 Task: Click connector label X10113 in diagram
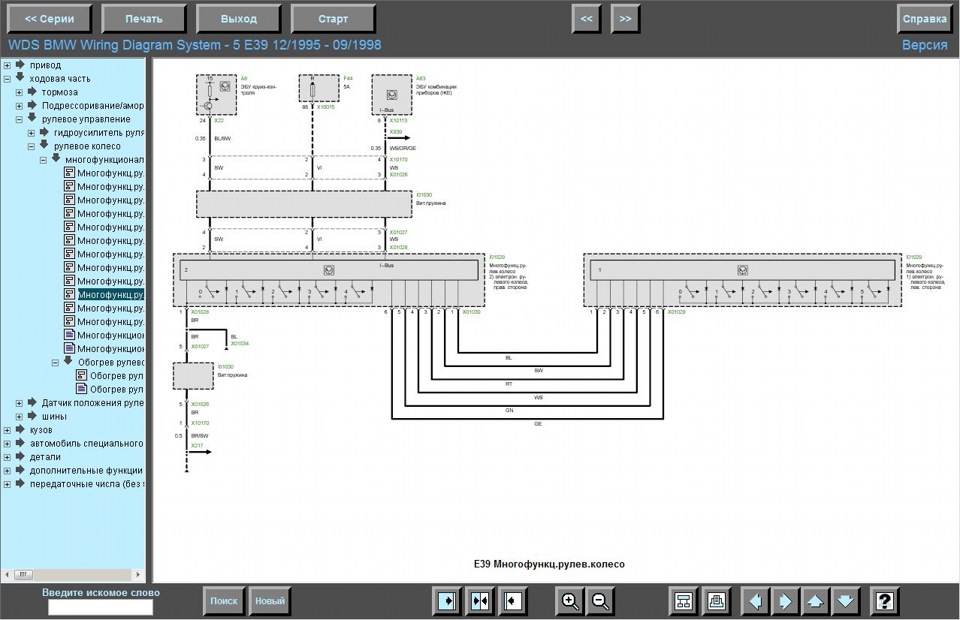pos(399,121)
